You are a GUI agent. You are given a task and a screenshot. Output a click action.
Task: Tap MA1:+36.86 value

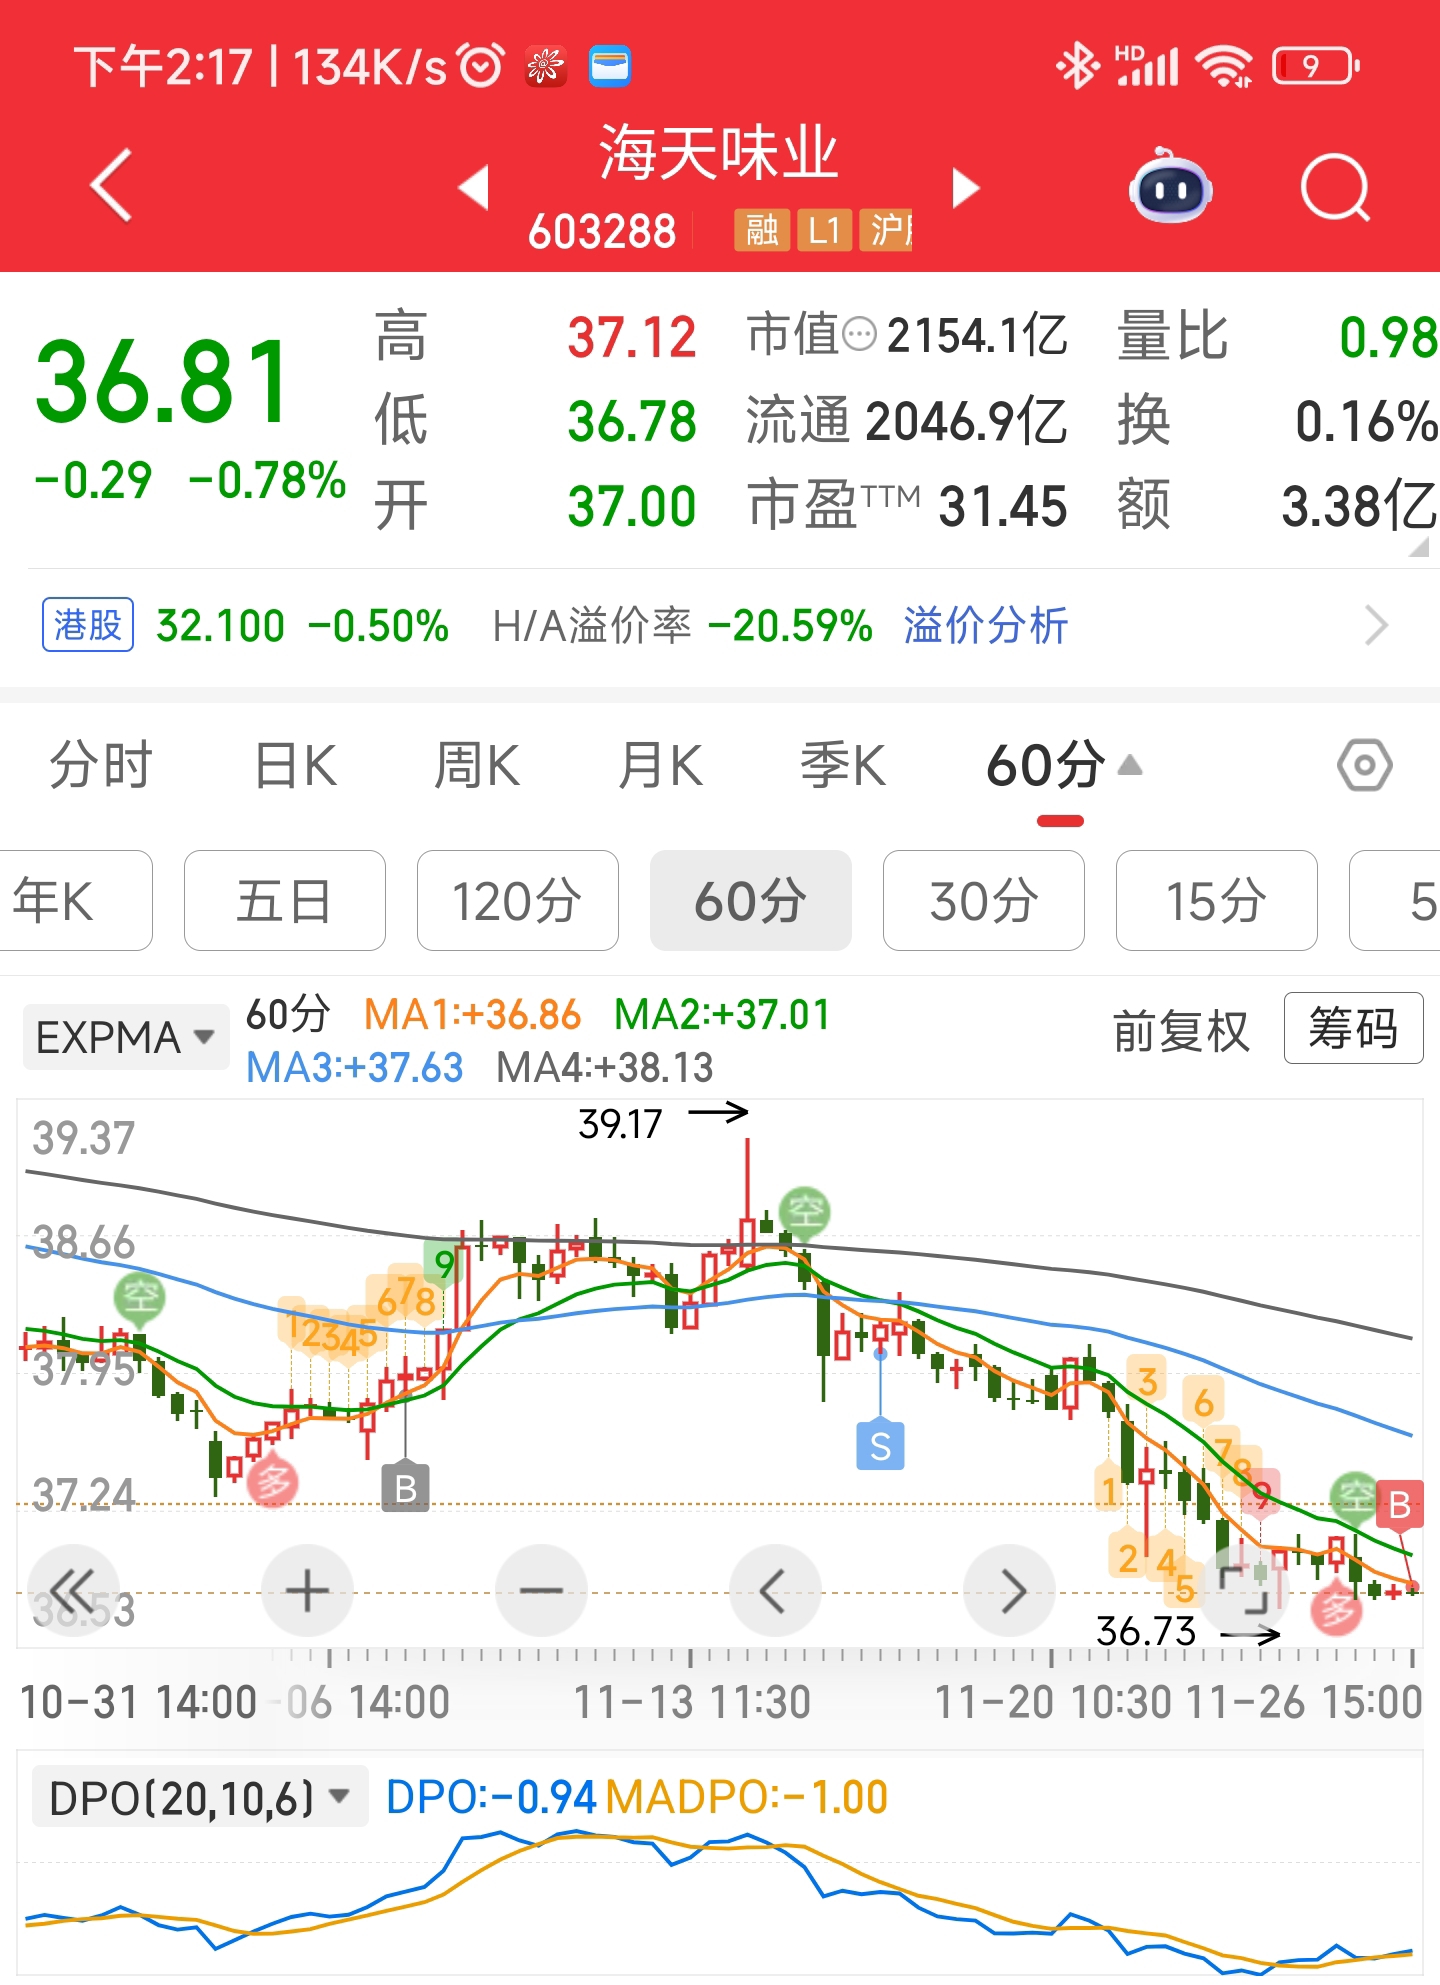coord(472,1015)
